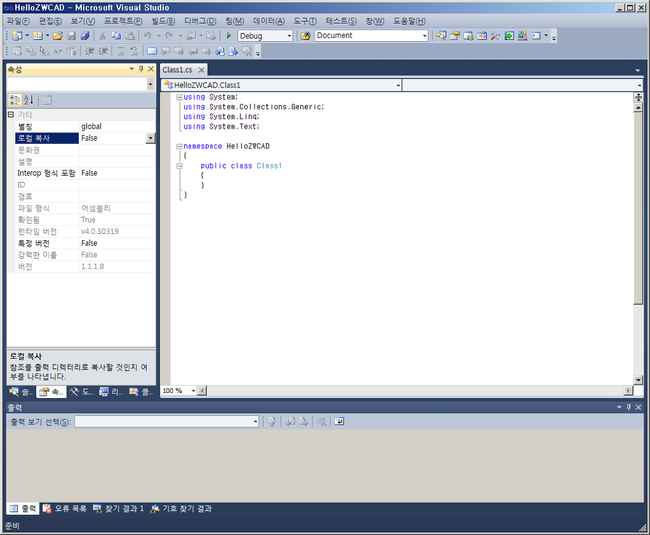The height and width of the screenshot is (535, 650).
Task: Click the Save floppy disk icon
Action: point(72,36)
